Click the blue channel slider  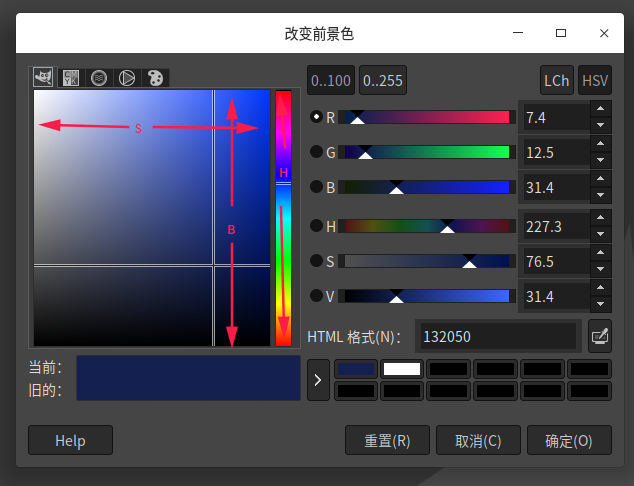[x=427, y=187]
